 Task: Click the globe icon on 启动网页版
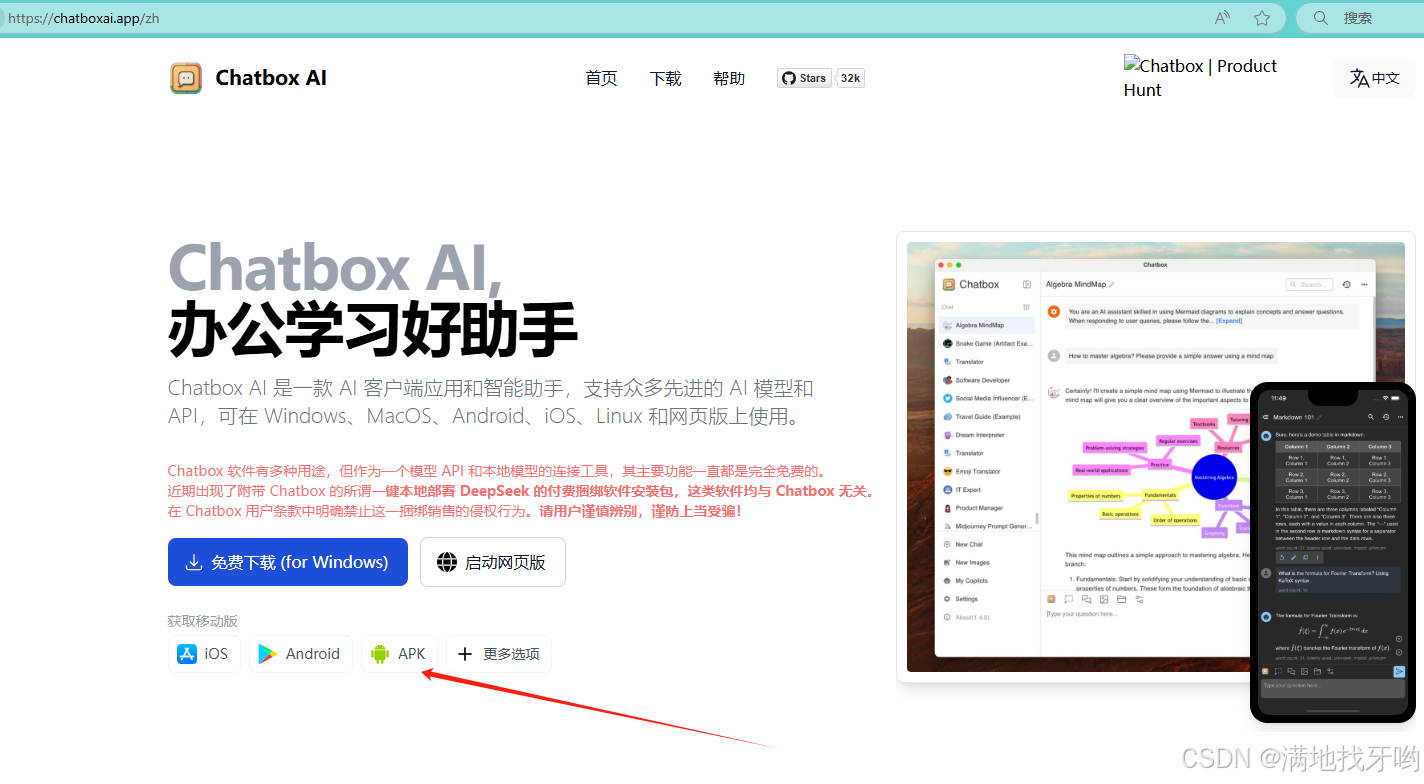point(447,562)
